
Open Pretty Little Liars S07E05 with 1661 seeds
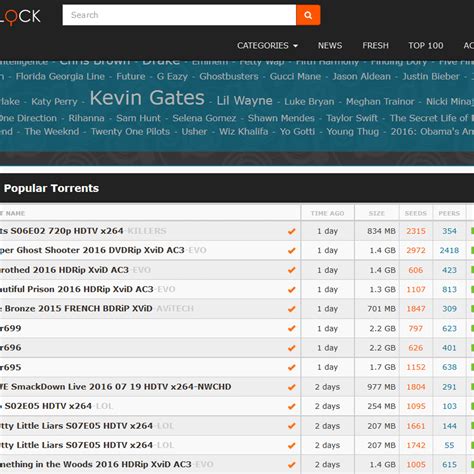point(76,426)
